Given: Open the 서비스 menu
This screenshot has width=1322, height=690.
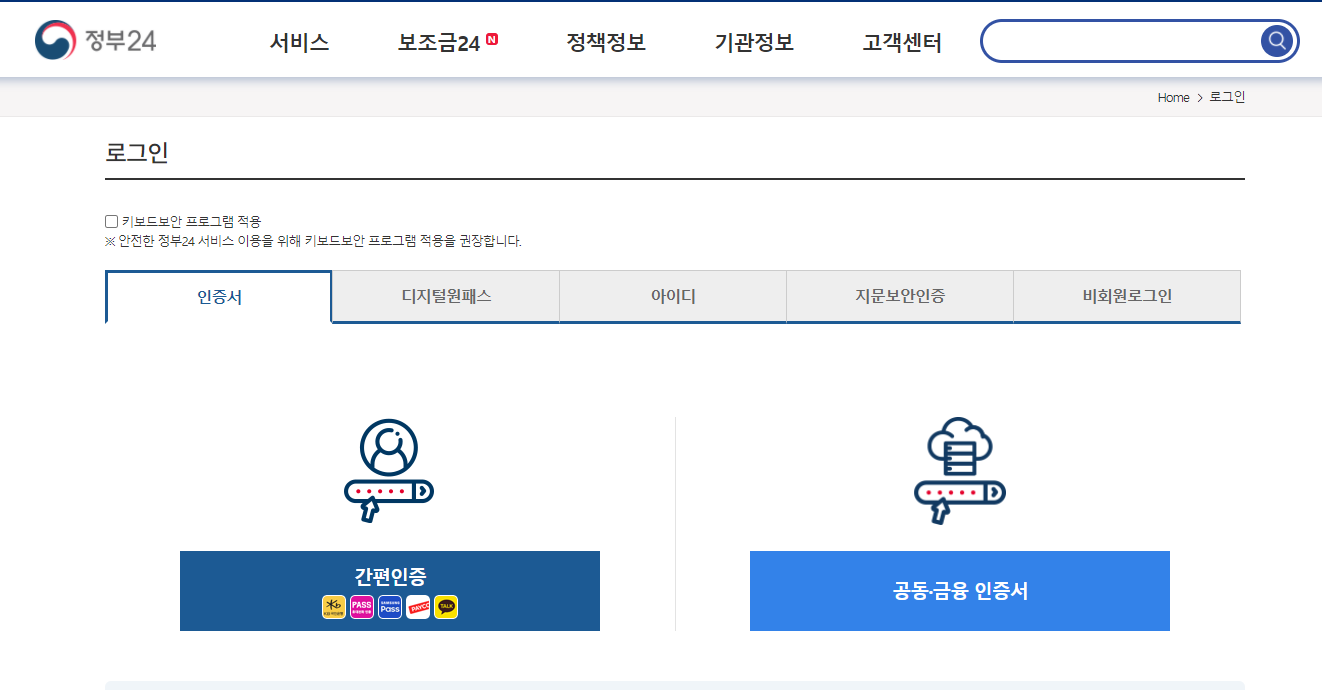Looking at the screenshot, I should coord(299,42).
